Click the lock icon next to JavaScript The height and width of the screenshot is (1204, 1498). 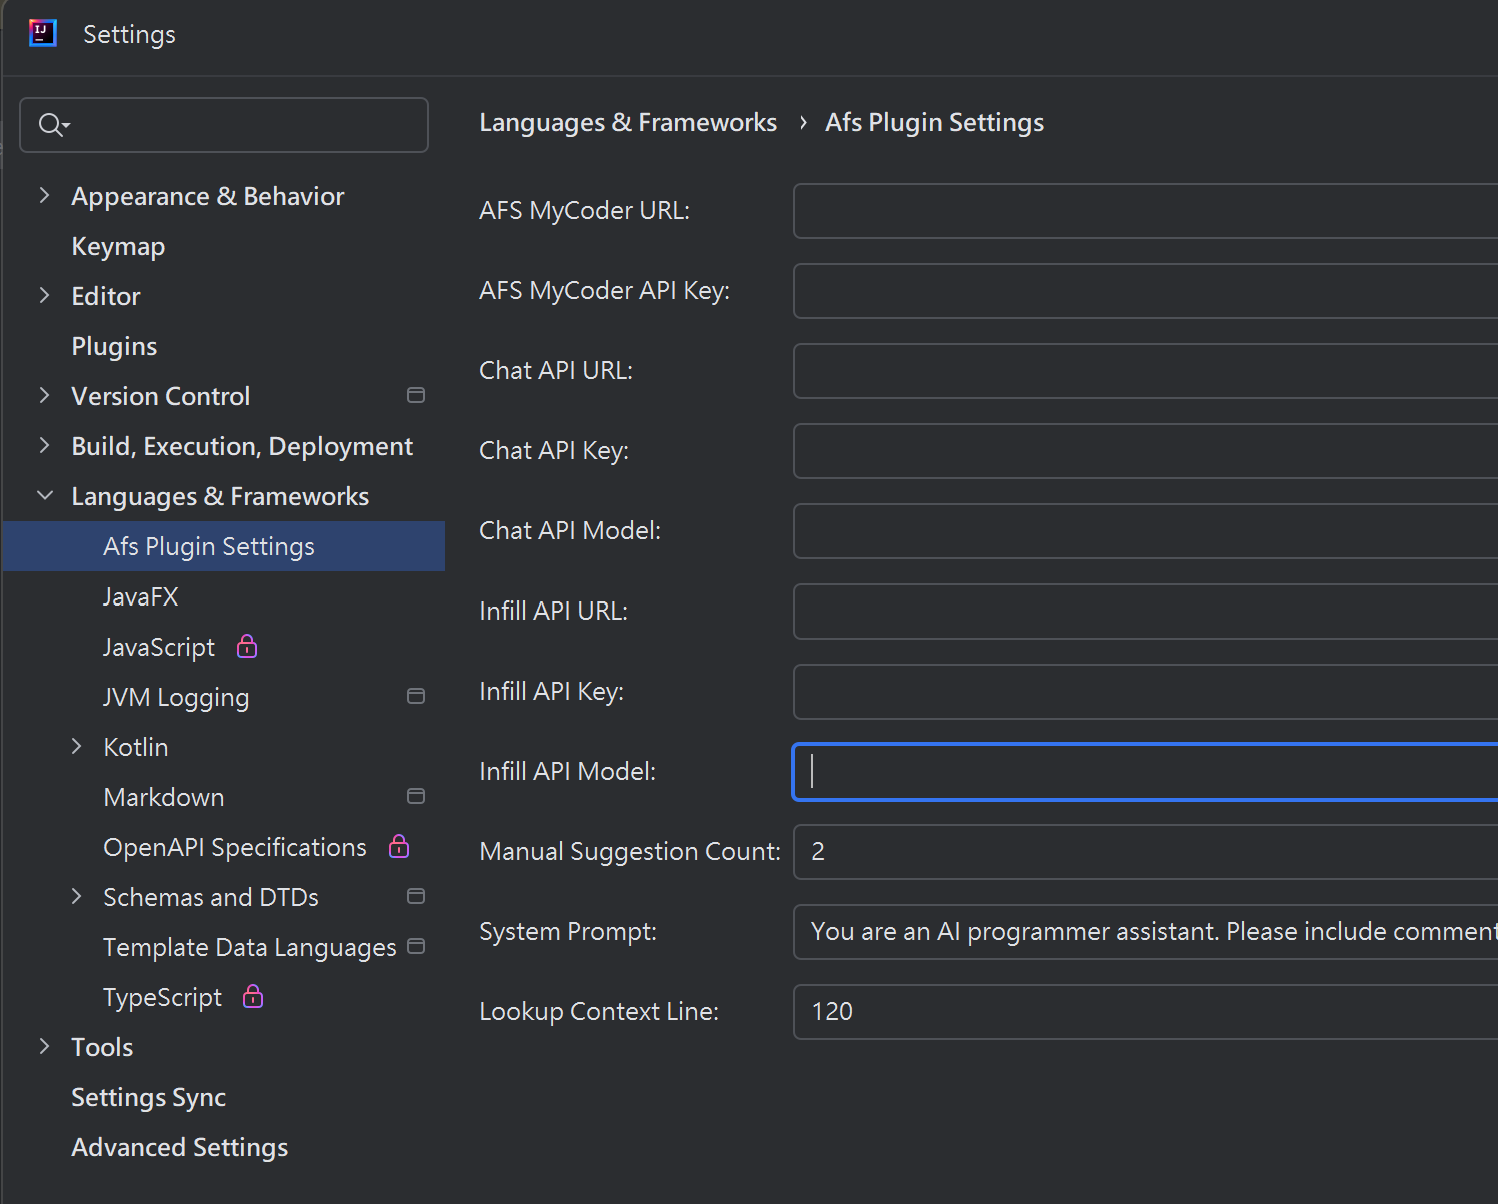click(x=247, y=647)
